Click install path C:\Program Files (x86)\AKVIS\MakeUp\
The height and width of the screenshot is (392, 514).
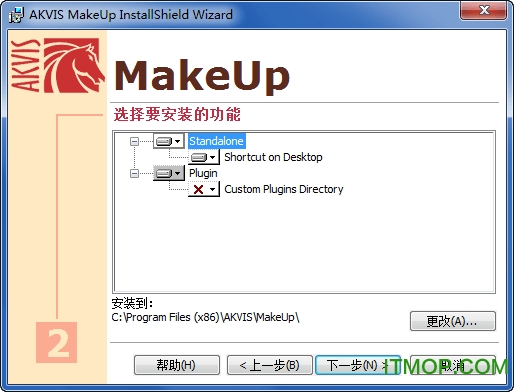(x=205, y=317)
